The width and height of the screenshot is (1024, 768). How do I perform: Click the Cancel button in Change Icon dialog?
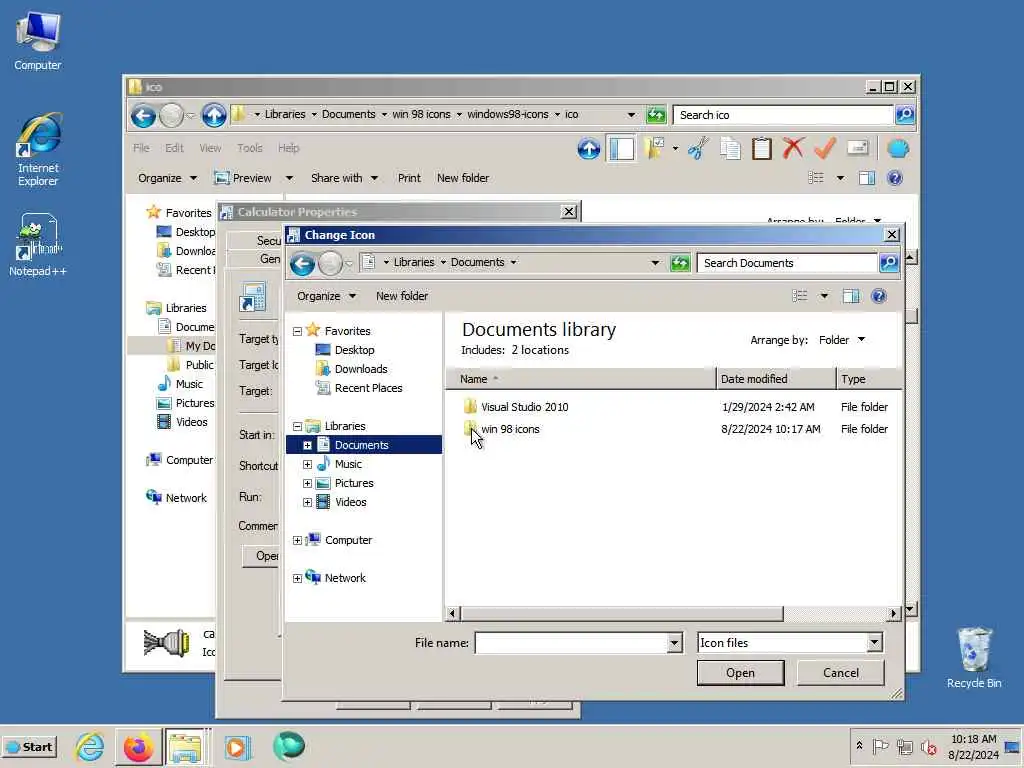point(840,673)
